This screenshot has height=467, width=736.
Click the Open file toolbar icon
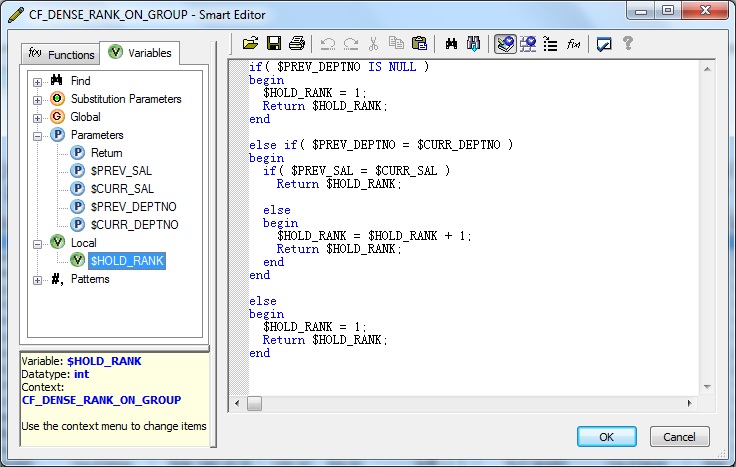250,44
